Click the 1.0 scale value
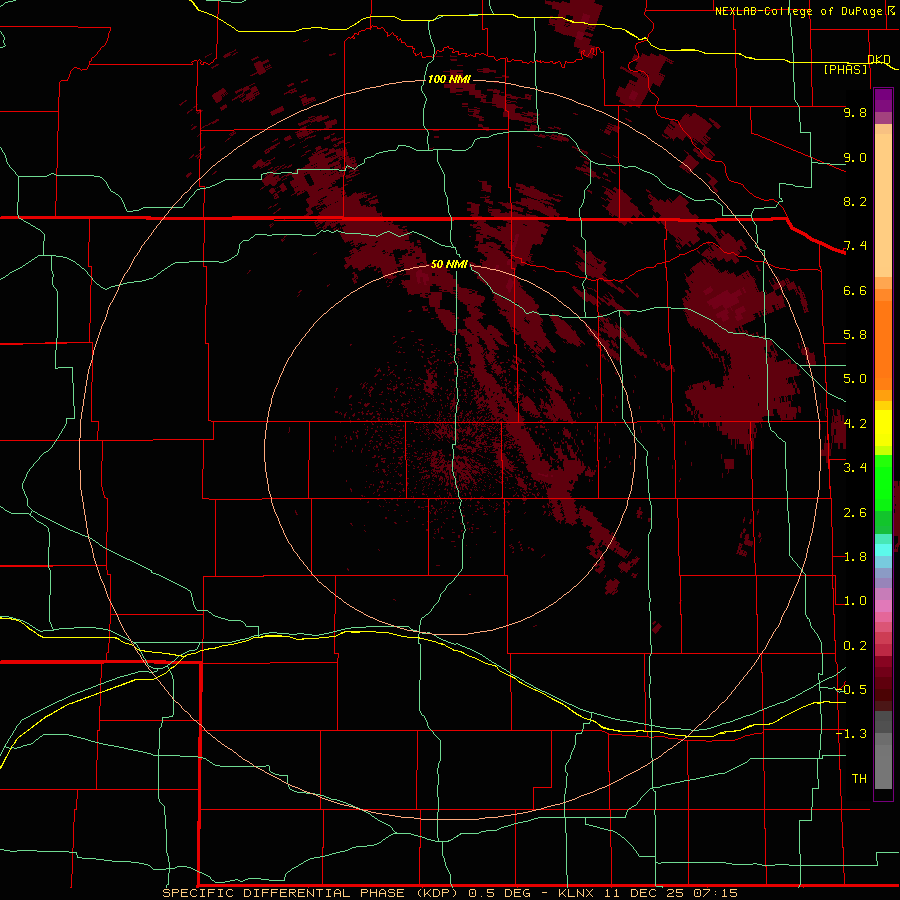This screenshot has width=900, height=900. pos(855,601)
